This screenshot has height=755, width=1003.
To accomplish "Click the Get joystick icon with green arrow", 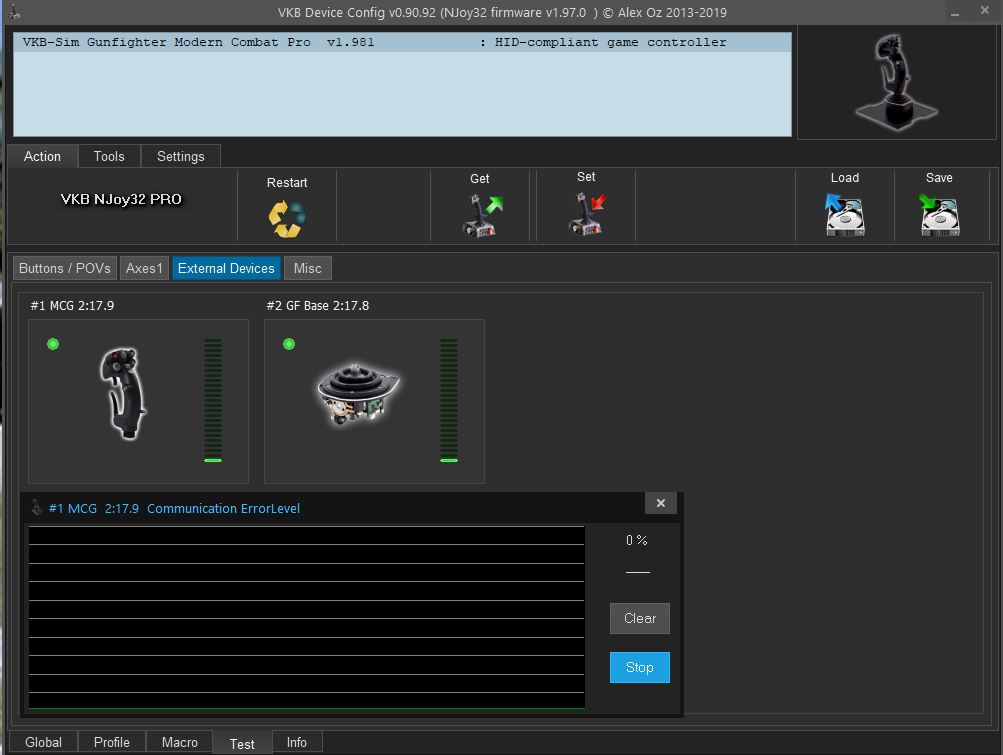I will (x=482, y=215).
